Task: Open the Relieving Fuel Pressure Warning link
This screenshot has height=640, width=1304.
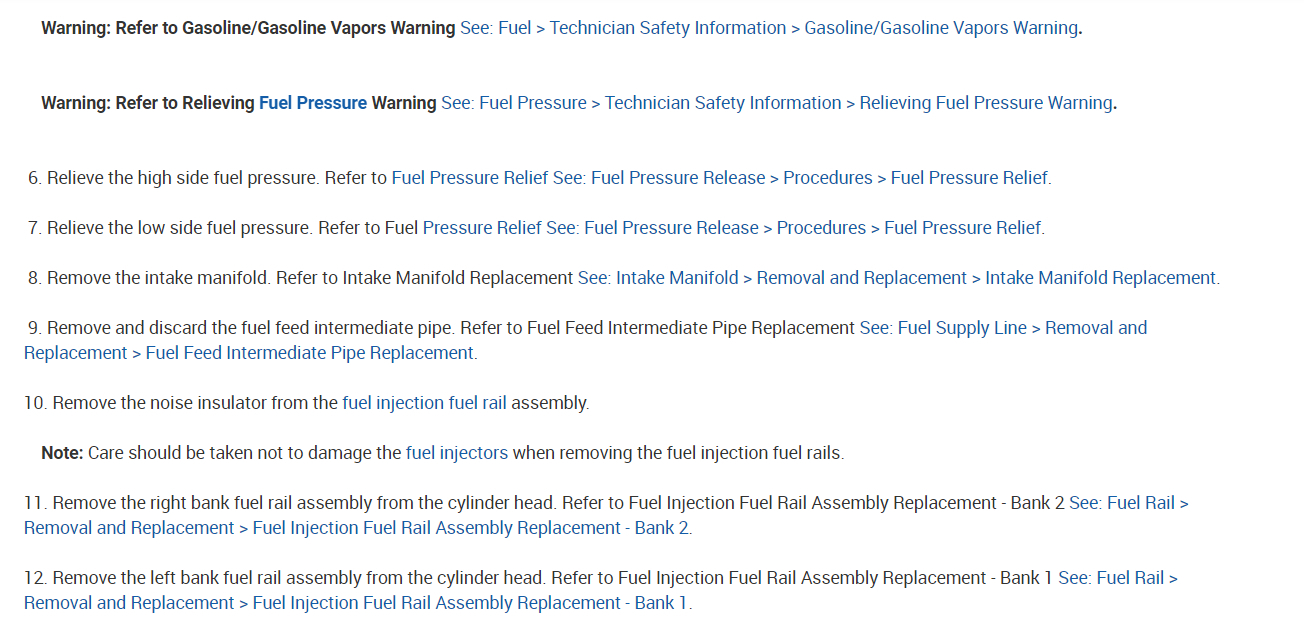Action: (x=777, y=103)
